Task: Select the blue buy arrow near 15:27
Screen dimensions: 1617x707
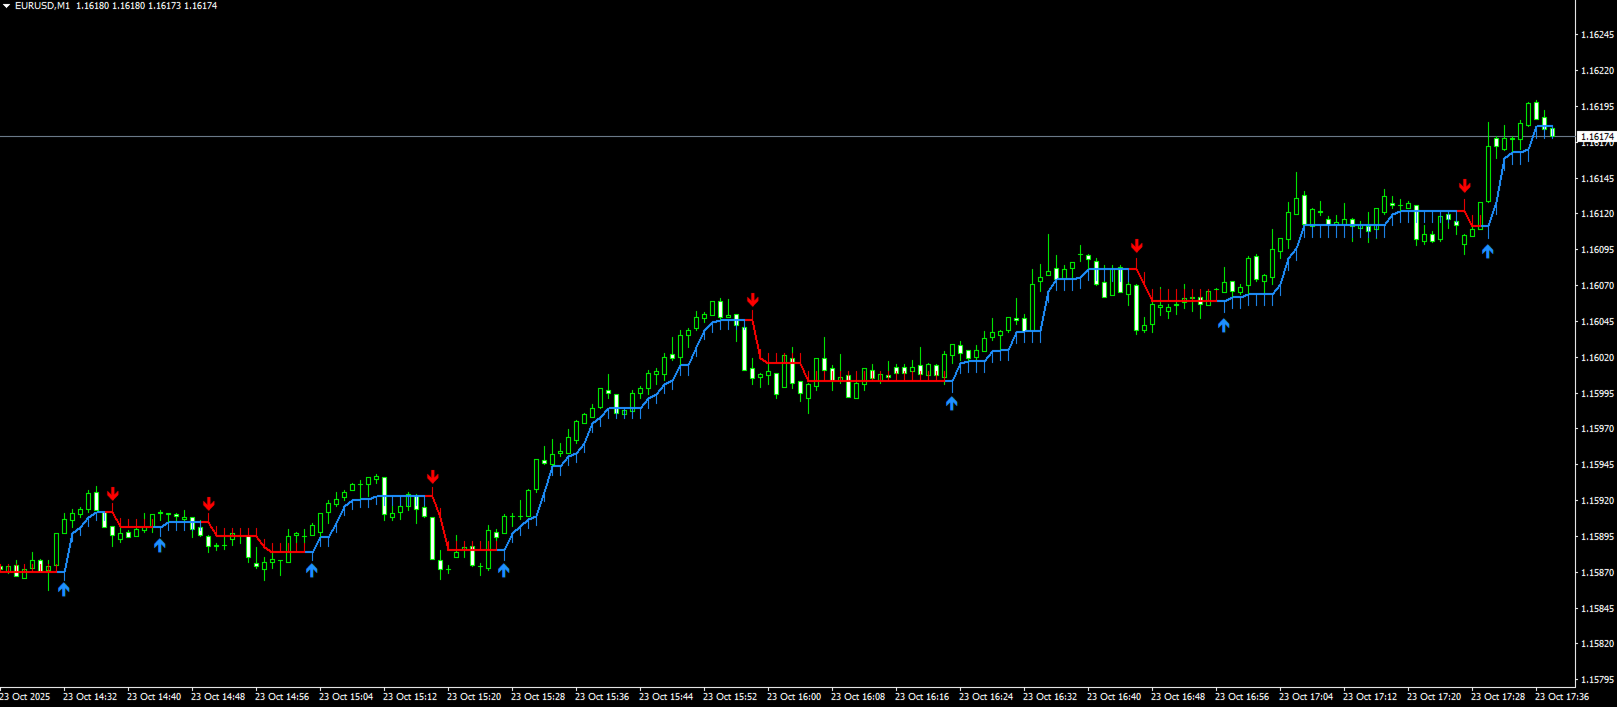Action: coord(504,570)
